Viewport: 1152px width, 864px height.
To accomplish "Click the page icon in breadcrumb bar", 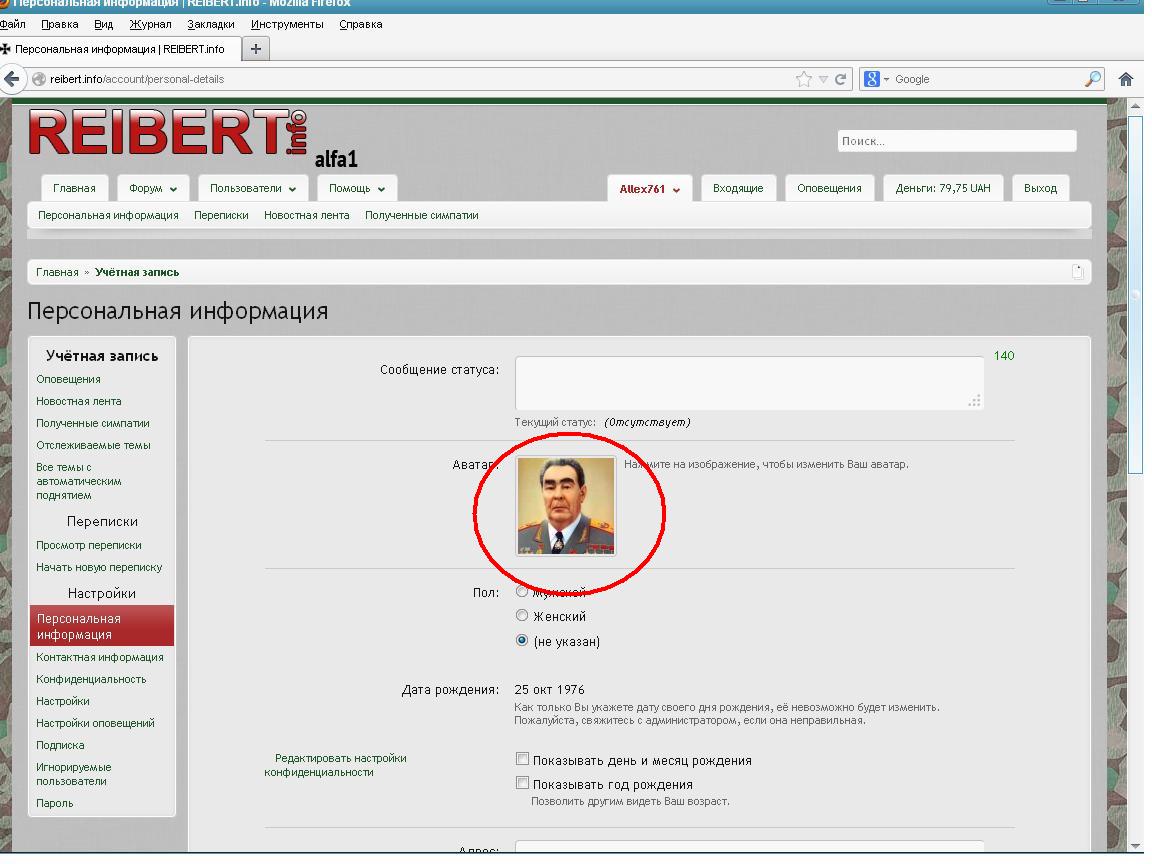I will [x=1077, y=272].
